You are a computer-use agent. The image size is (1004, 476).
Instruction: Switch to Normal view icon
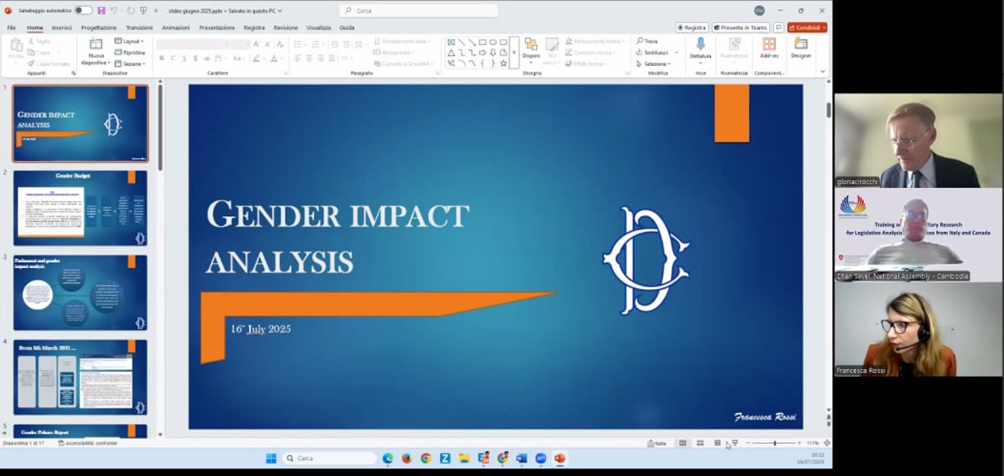(683, 443)
